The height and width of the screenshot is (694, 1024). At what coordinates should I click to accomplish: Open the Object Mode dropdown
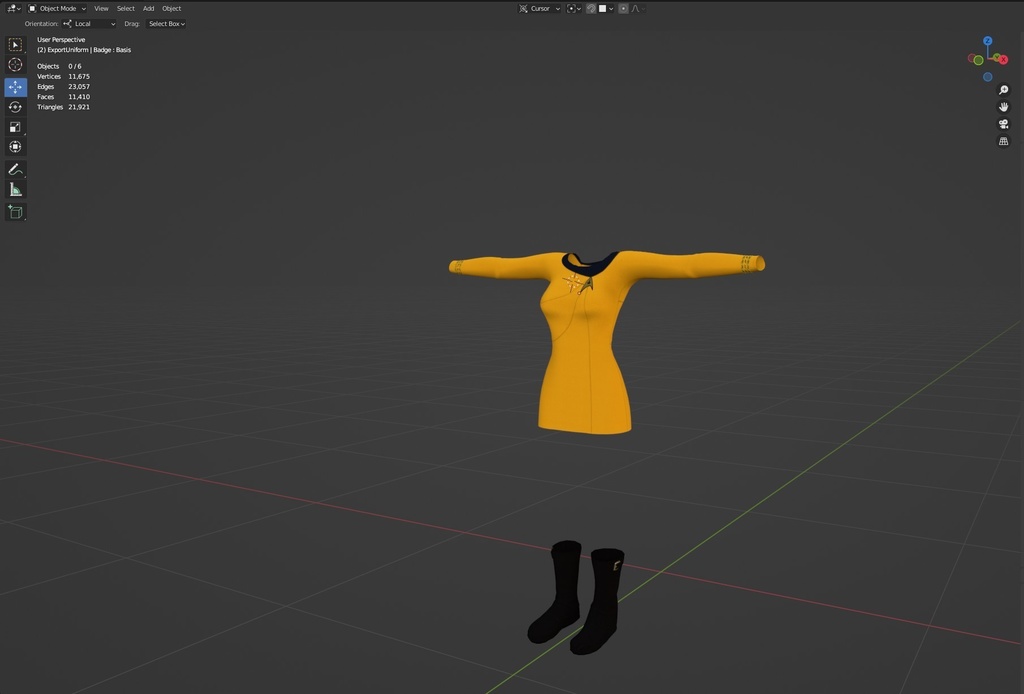click(55, 8)
